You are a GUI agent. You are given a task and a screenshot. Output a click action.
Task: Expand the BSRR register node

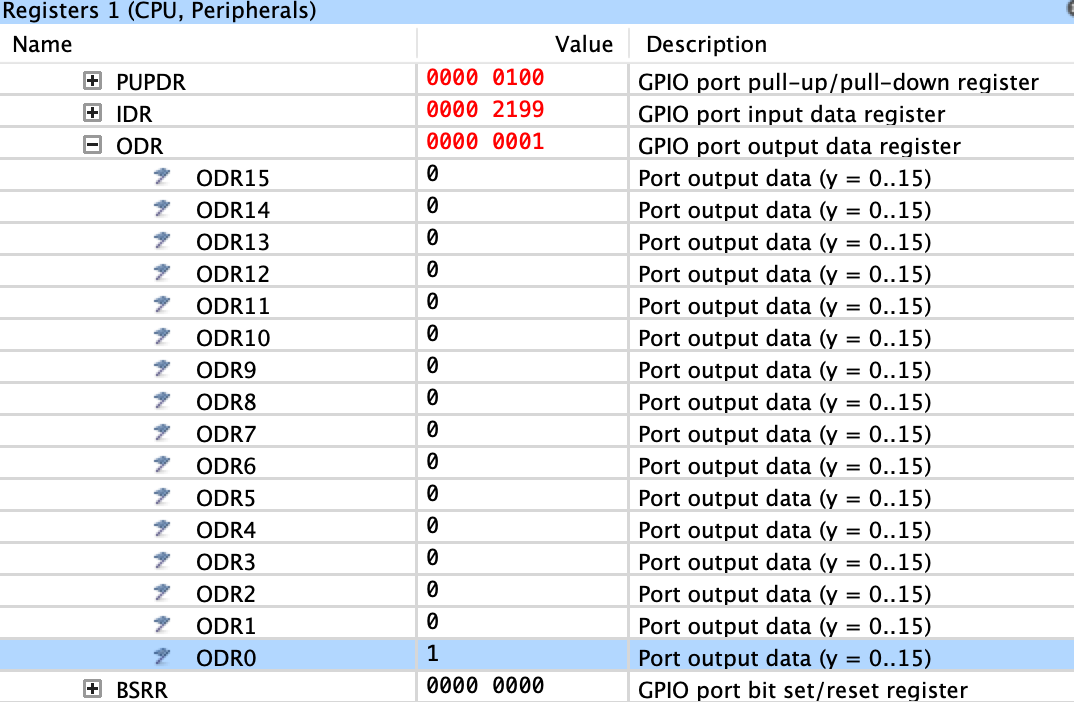click(x=92, y=689)
